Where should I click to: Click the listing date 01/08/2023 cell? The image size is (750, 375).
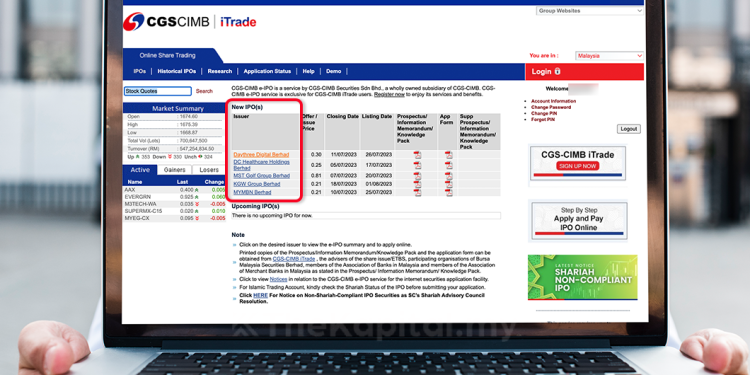(378, 184)
